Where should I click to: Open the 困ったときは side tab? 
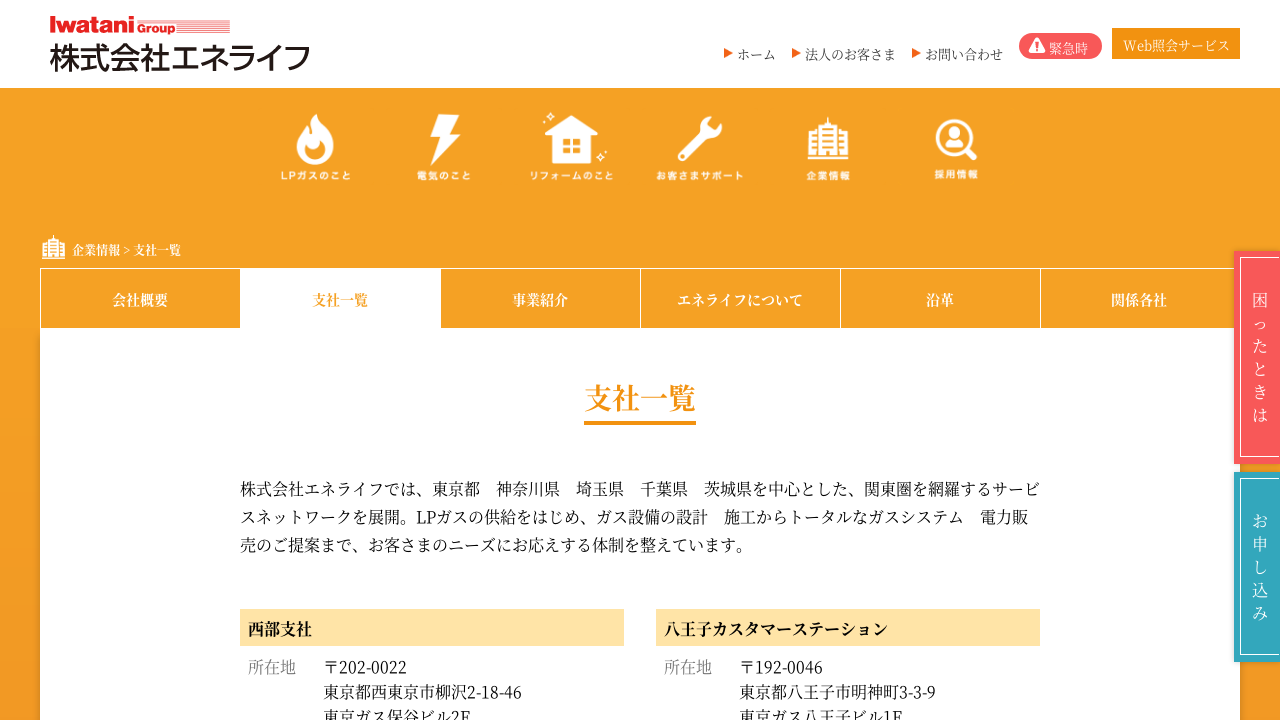[1258, 357]
